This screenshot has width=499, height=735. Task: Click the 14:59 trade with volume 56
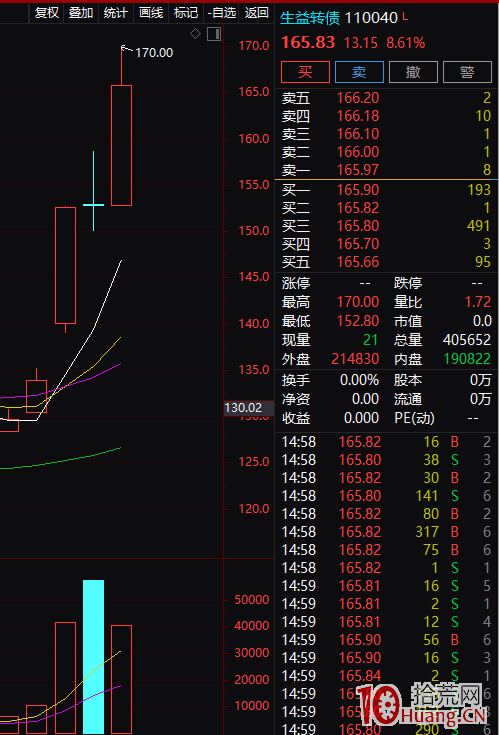[x=386, y=640]
